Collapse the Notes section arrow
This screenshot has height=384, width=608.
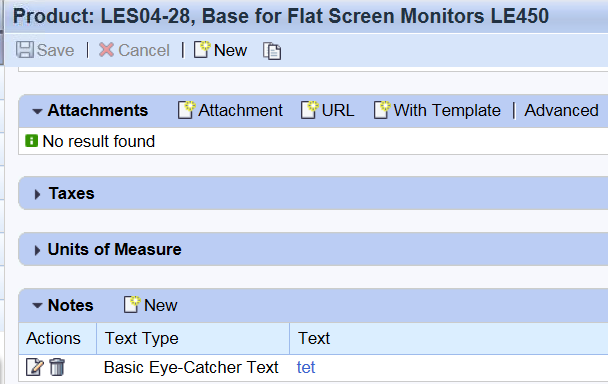(37, 306)
